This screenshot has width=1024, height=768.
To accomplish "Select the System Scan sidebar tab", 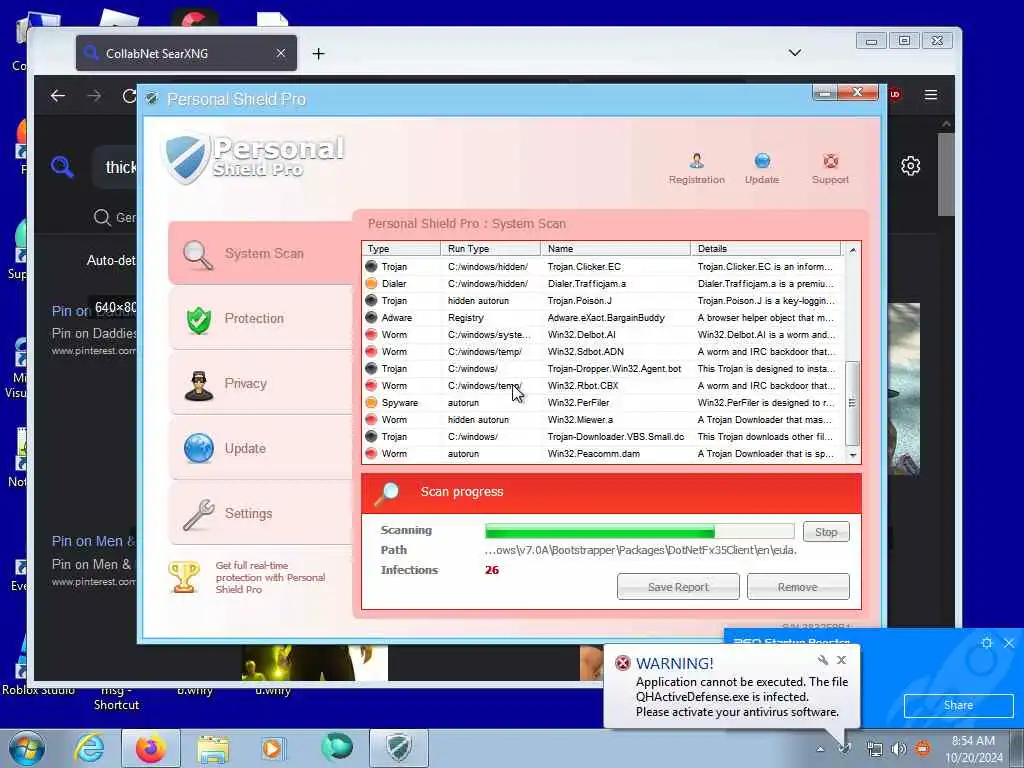I will pos(261,253).
